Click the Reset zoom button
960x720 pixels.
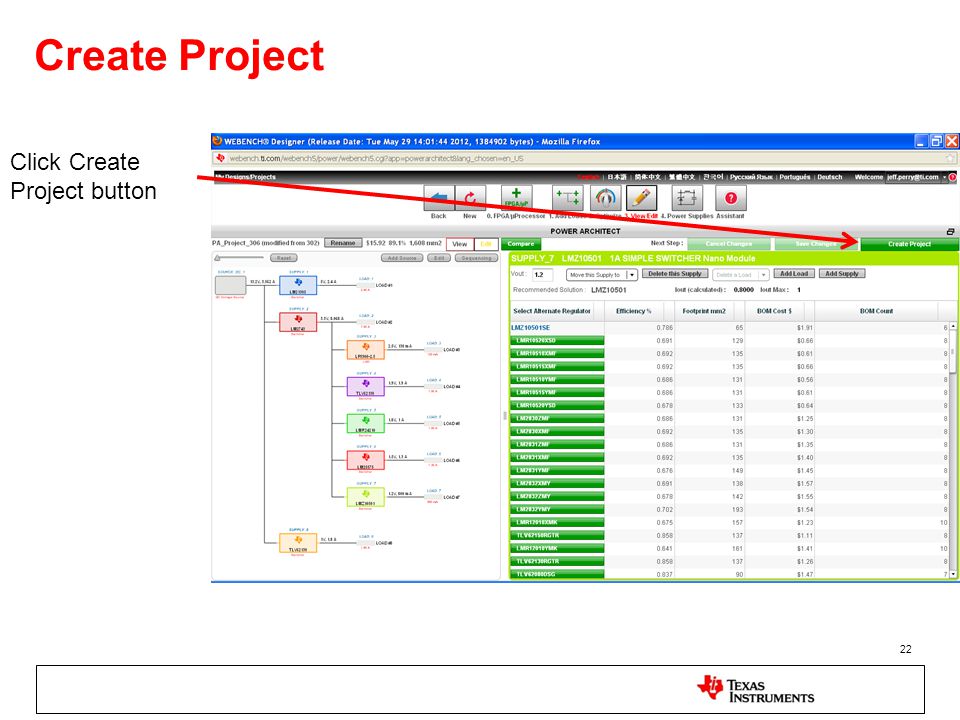click(x=283, y=258)
